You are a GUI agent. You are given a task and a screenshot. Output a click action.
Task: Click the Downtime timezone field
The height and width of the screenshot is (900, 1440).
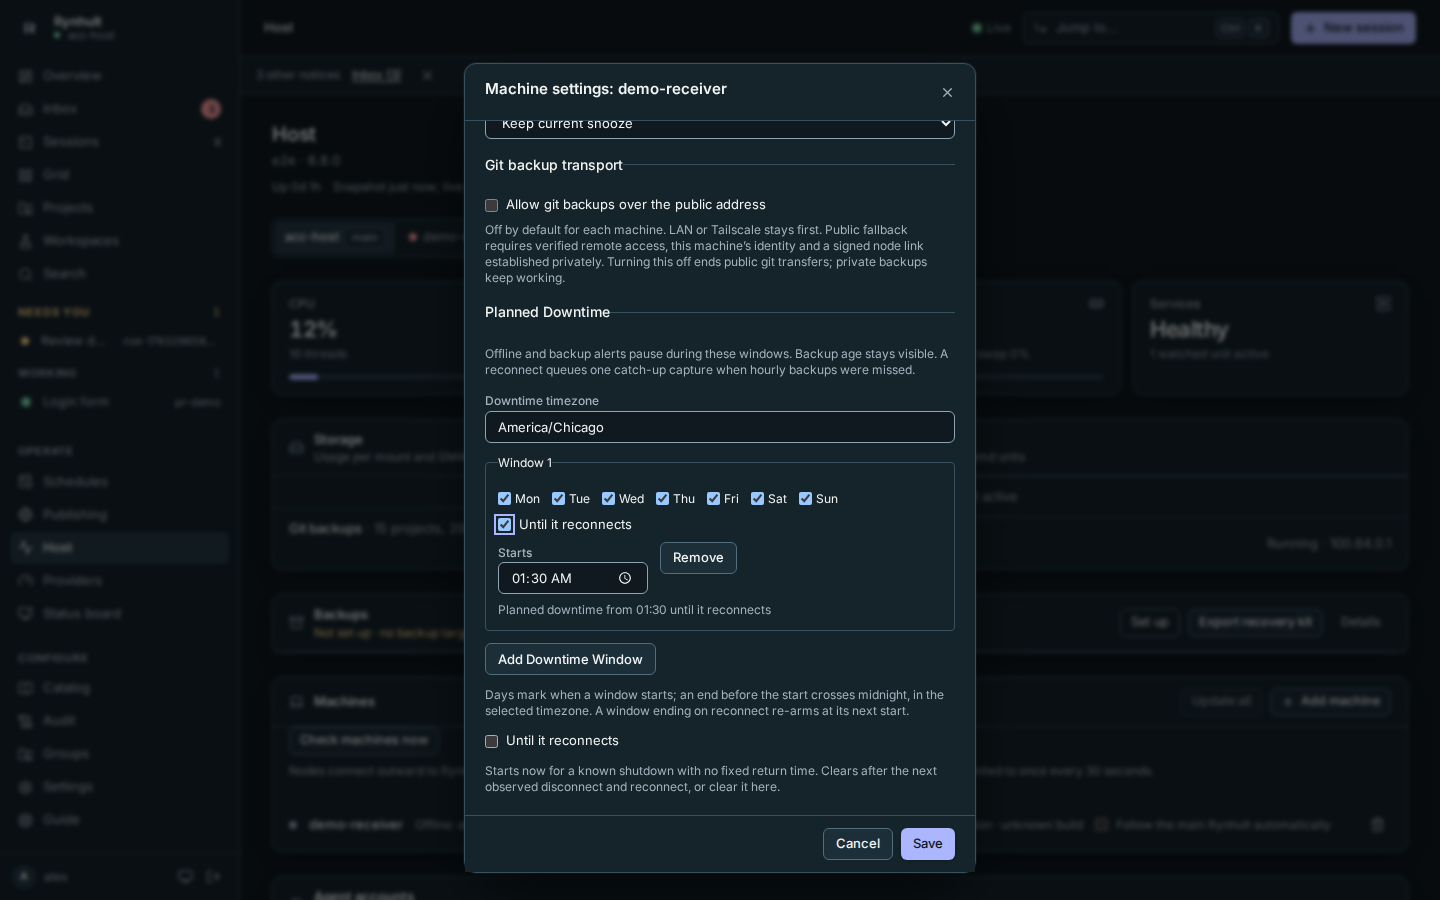click(720, 427)
